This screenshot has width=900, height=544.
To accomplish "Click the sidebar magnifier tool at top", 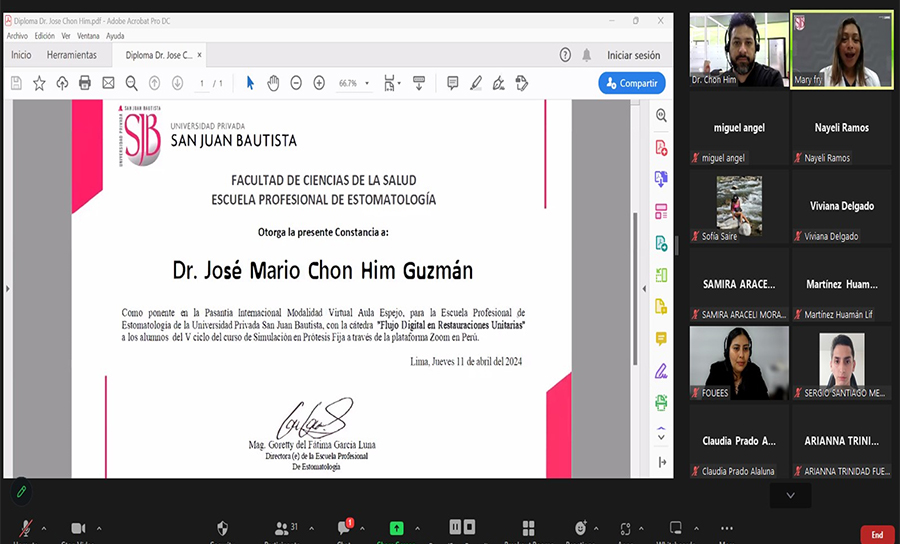I will [x=661, y=115].
